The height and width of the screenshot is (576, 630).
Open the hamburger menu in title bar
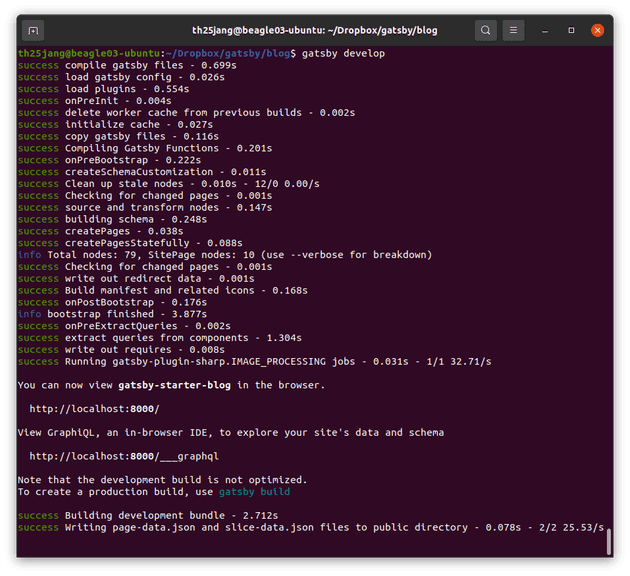[513, 30]
